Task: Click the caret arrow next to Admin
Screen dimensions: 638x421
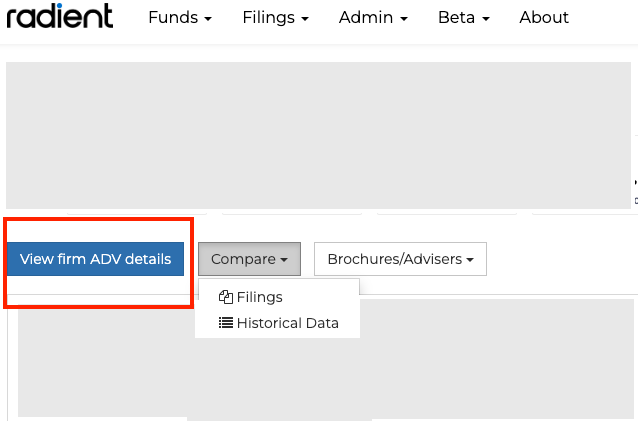Action: coord(404,20)
